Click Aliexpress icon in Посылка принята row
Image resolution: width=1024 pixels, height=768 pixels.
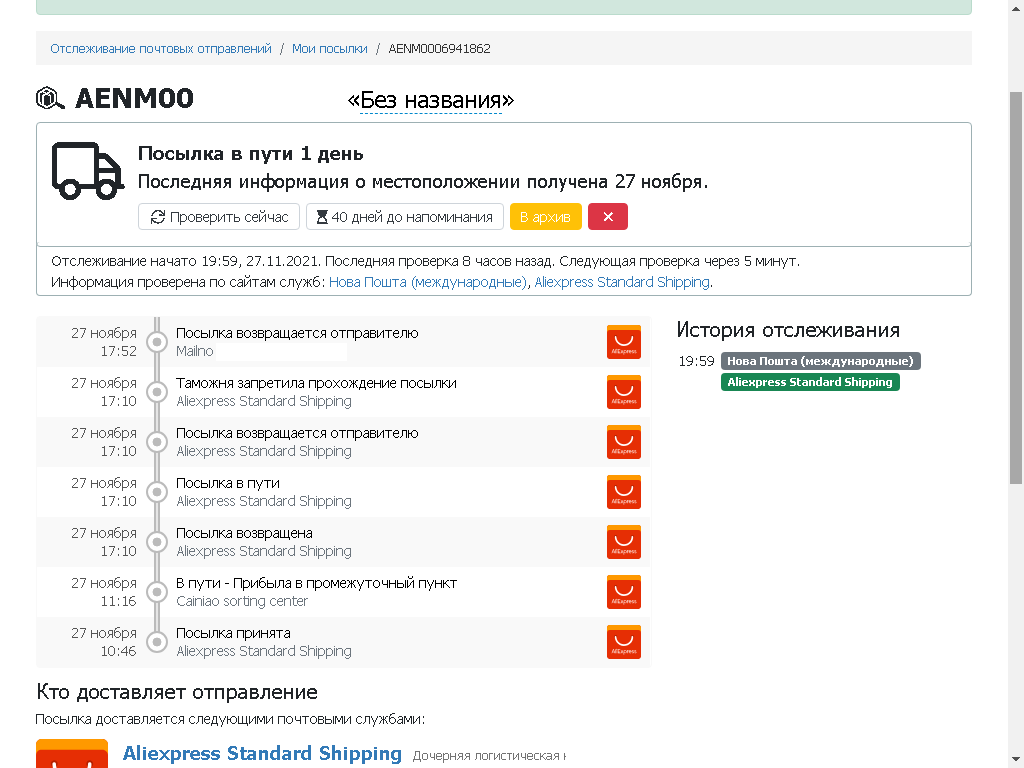(x=624, y=642)
